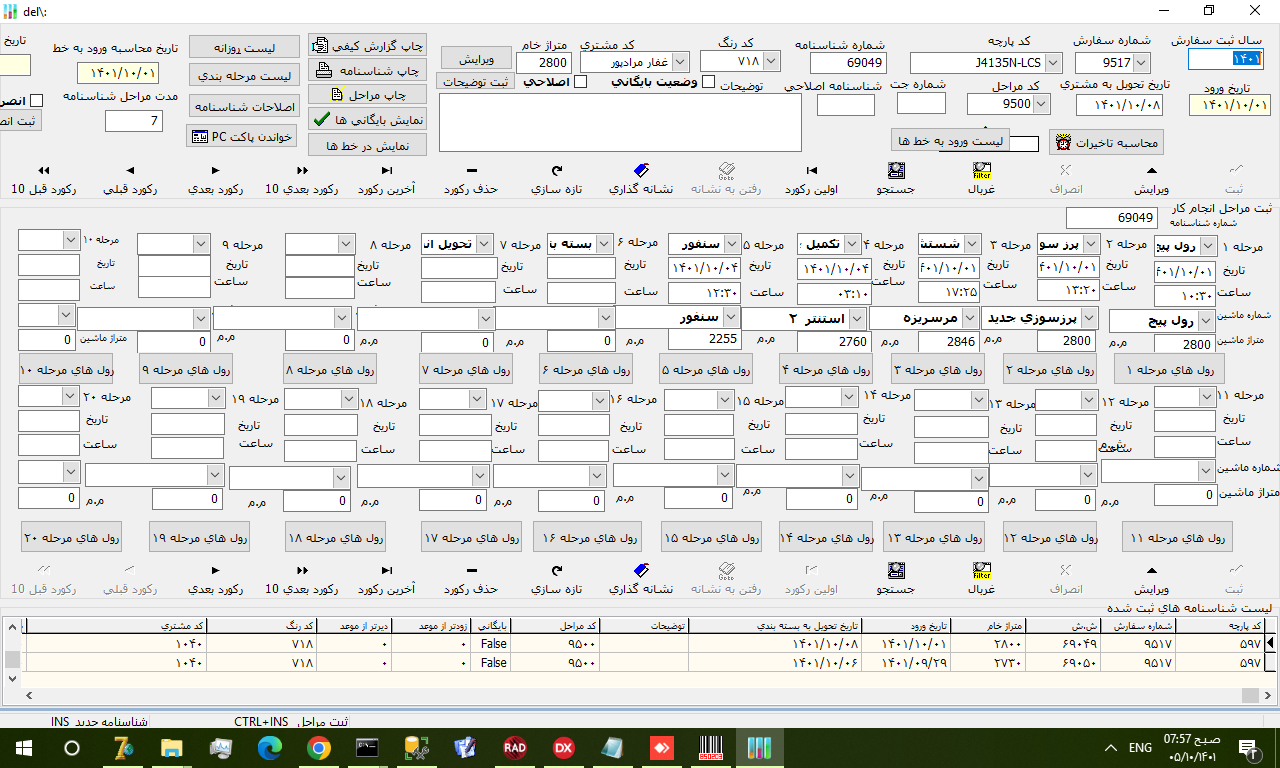
Task: Click the غربال filter icon in upper toolbar
Action: pos(980,171)
